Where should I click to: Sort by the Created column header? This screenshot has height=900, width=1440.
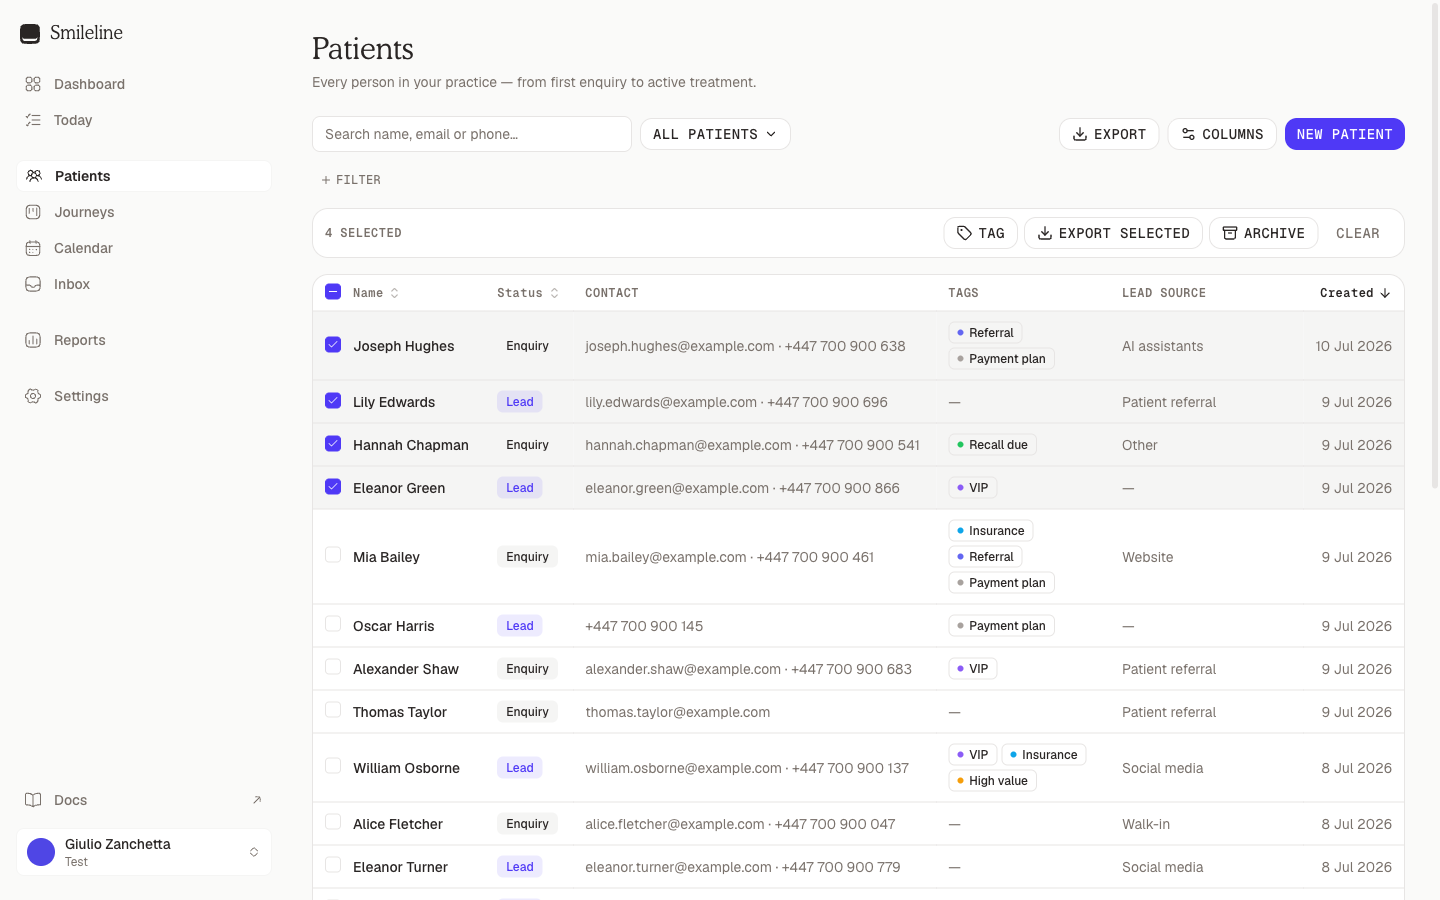pyautogui.click(x=1355, y=293)
